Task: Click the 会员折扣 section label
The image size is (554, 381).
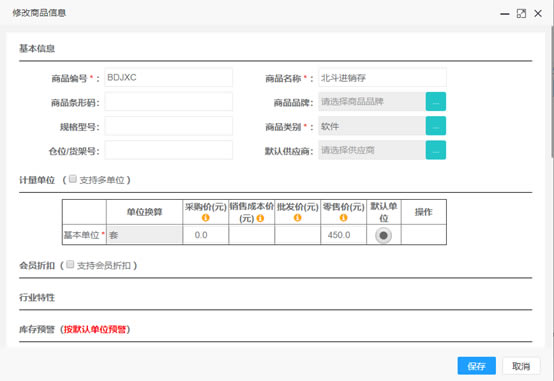Action: point(37,265)
